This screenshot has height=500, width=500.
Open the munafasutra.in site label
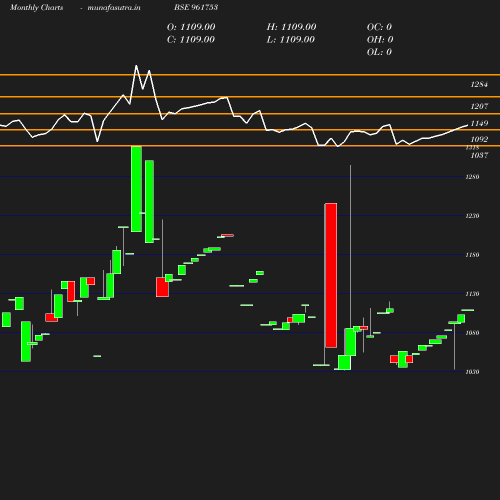pyautogui.click(x=114, y=7)
